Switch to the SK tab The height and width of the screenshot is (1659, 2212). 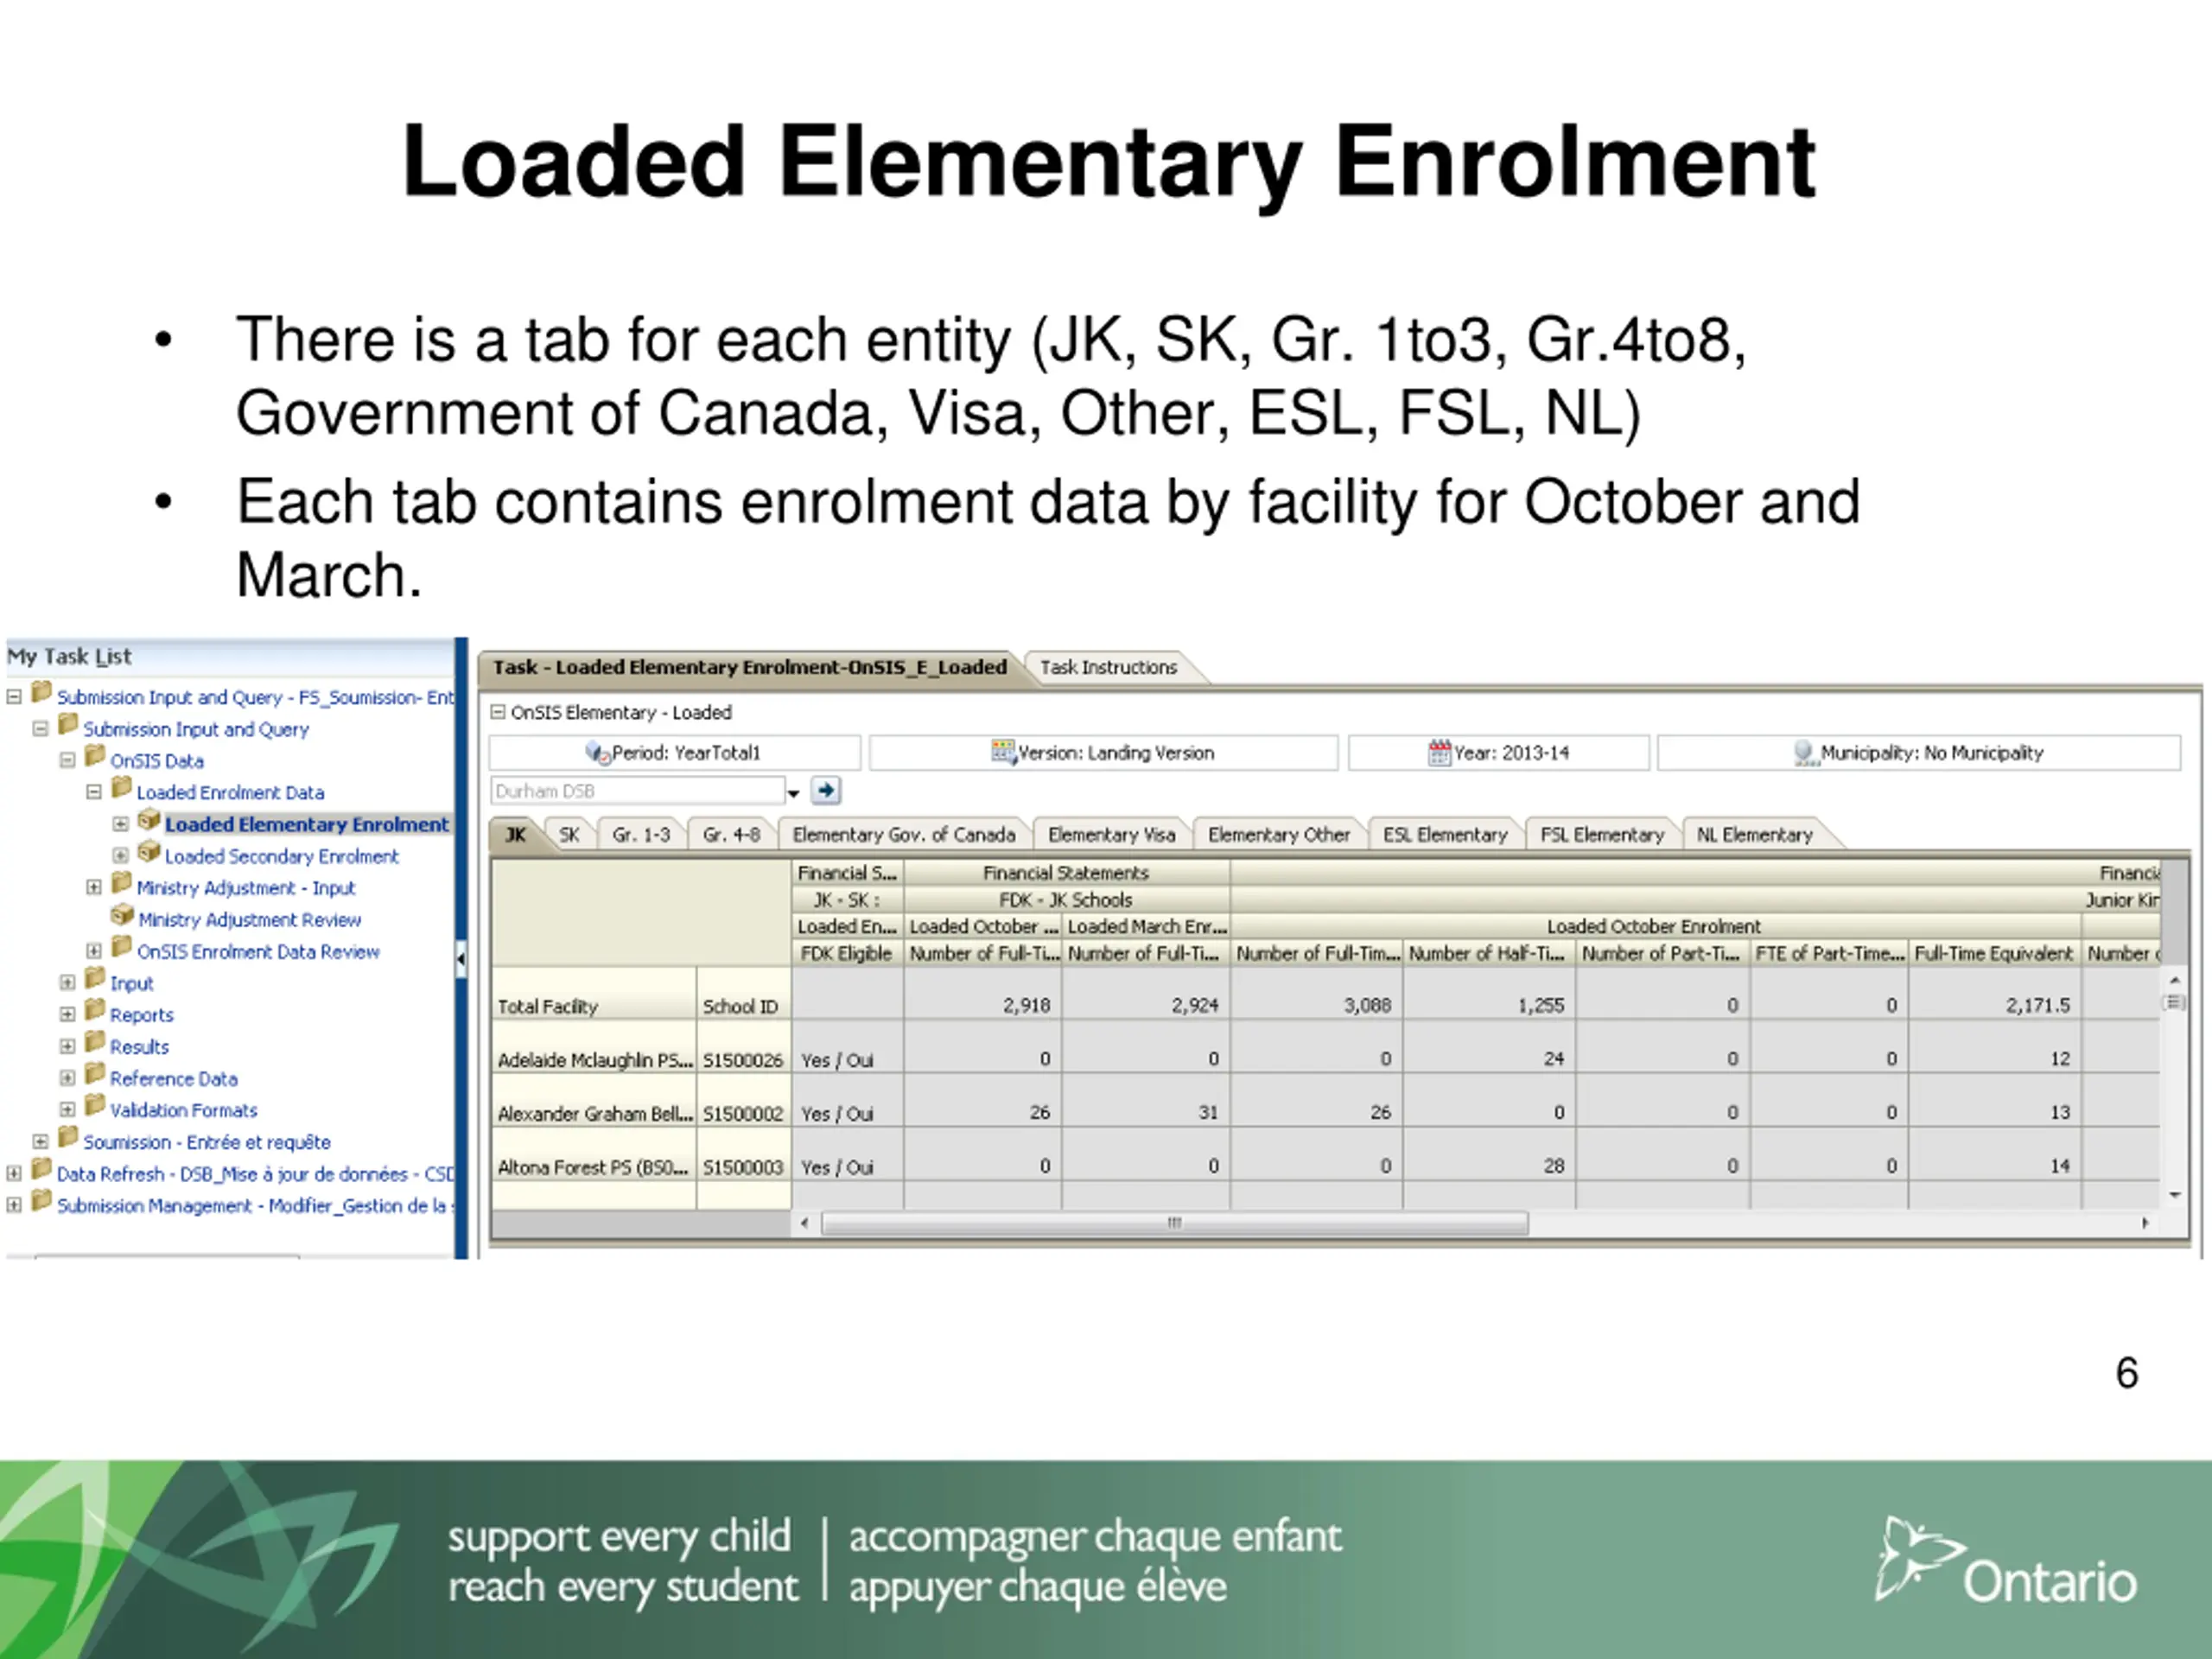[569, 834]
